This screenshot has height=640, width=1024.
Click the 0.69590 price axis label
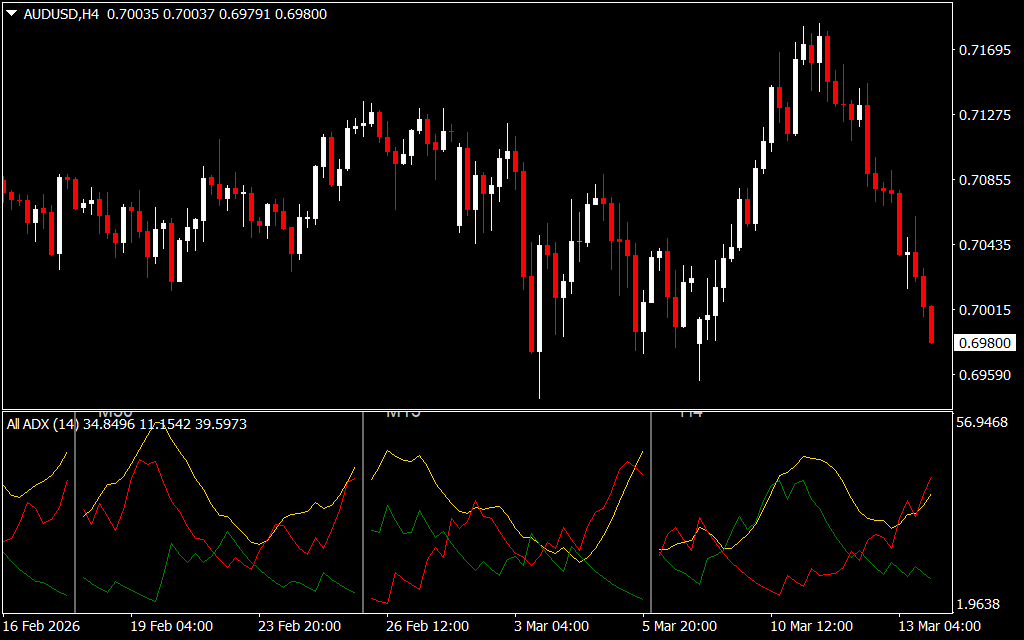[986, 375]
